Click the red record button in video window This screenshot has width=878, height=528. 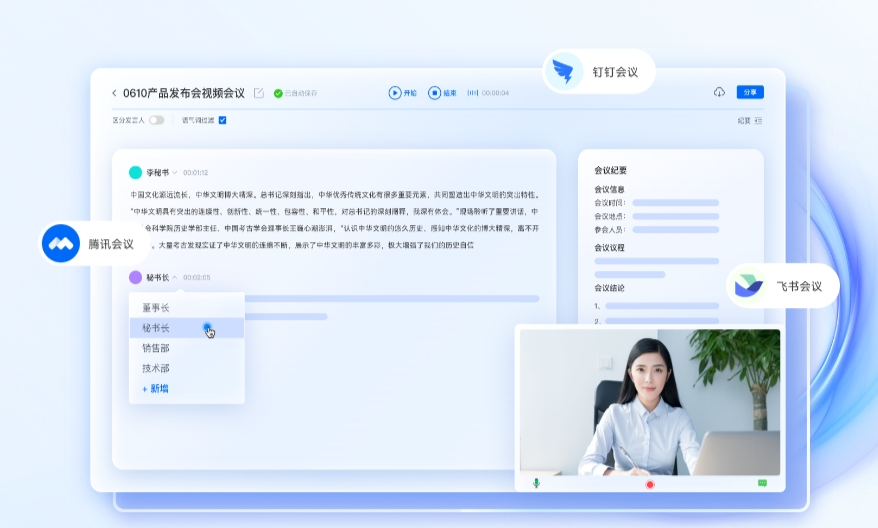click(650, 484)
